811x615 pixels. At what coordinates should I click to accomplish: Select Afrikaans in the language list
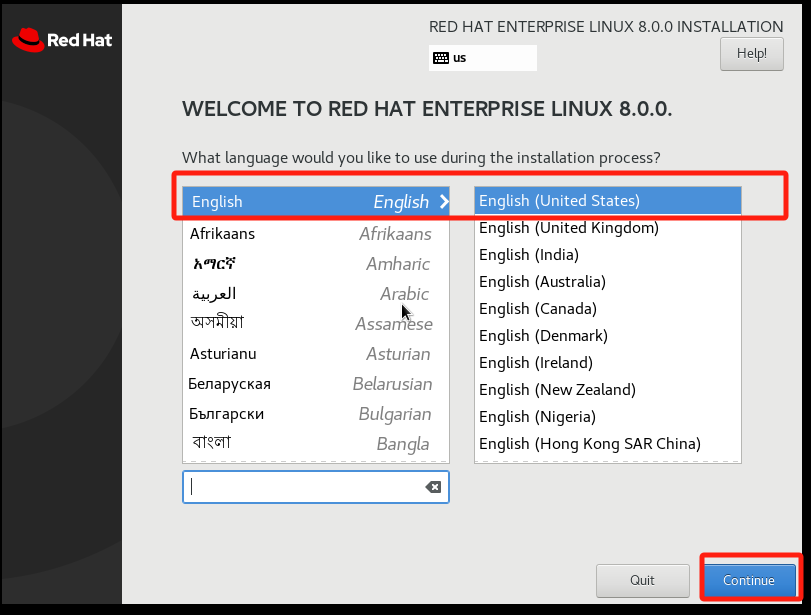pos(316,234)
